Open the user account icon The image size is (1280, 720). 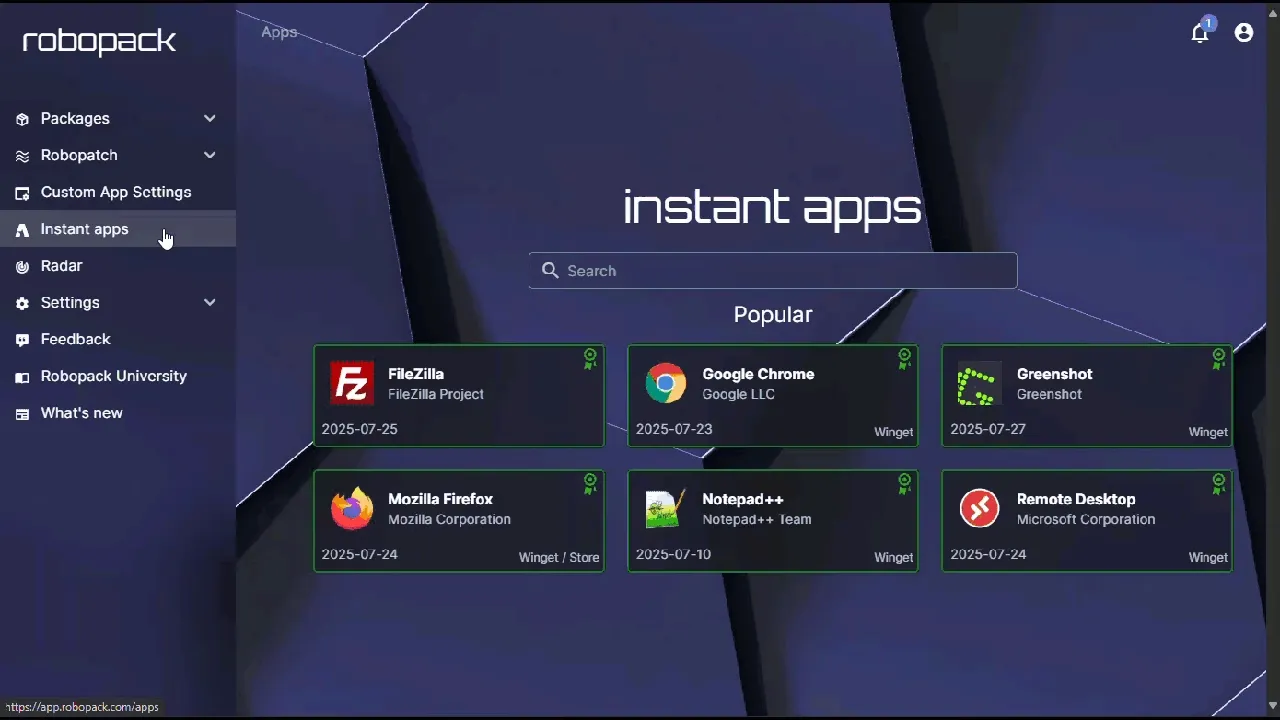point(1244,33)
